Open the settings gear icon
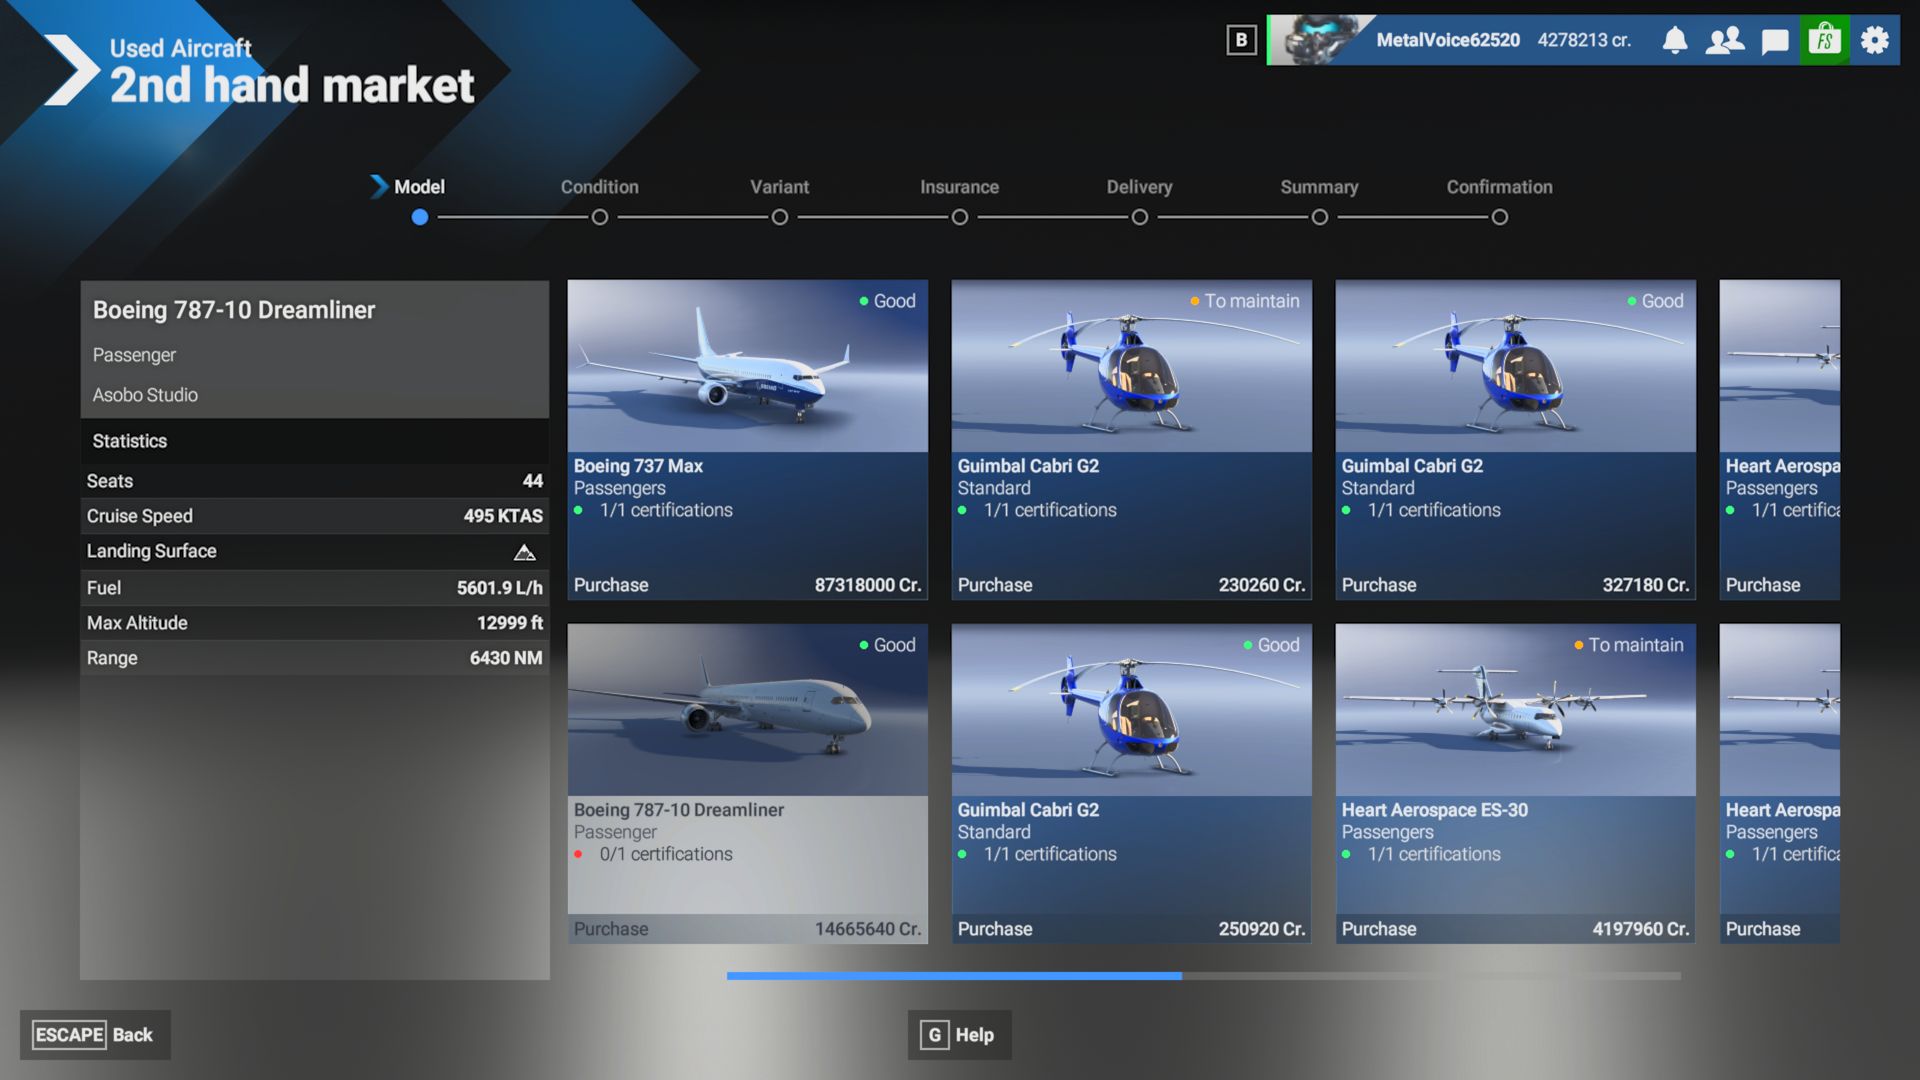The width and height of the screenshot is (1920, 1080). point(1875,40)
